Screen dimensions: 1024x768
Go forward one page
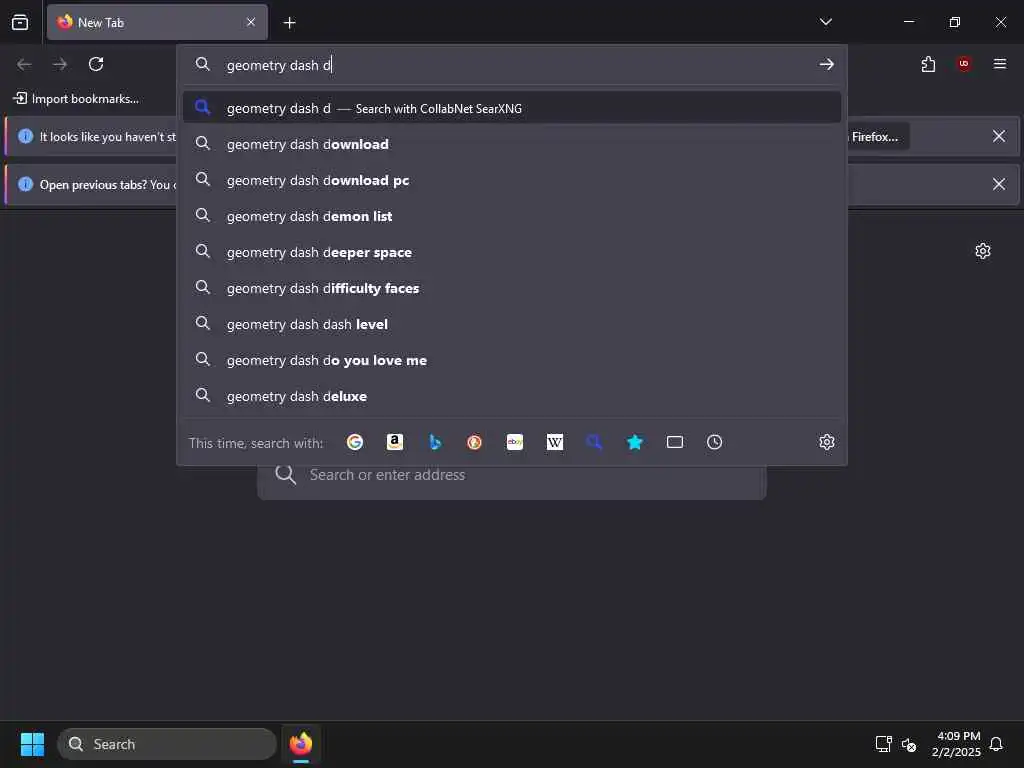coord(60,64)
